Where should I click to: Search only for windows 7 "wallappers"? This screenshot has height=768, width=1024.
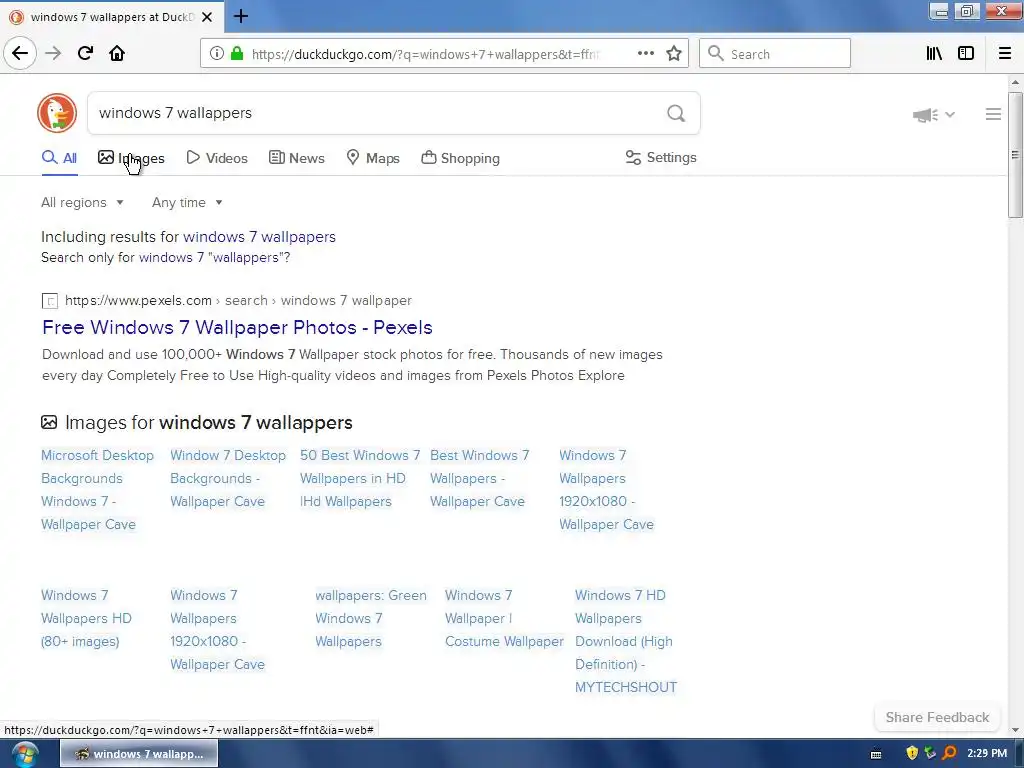pos(214,258)
